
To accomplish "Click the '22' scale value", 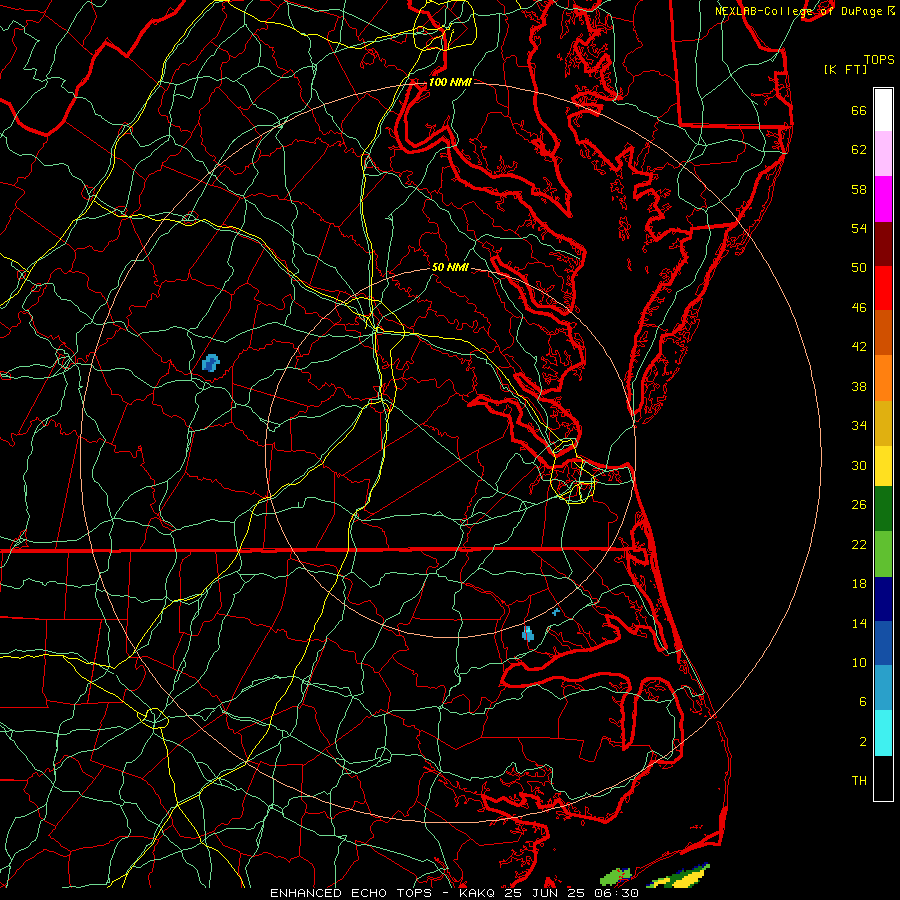I will tap(859, 544).
